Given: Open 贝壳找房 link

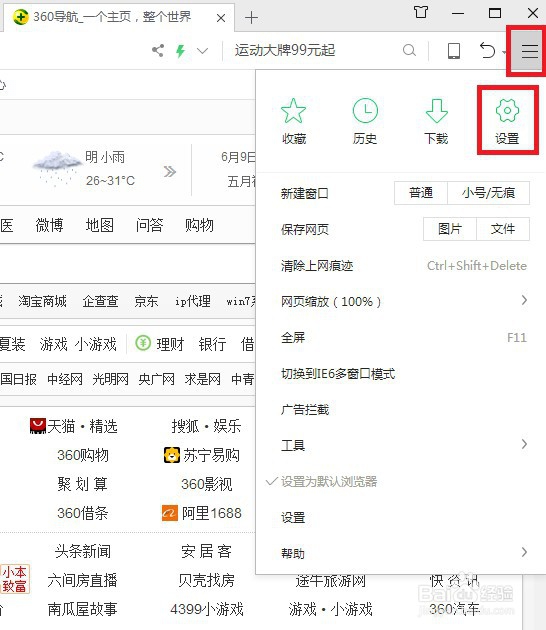Looking at the screenshot, I should point(207,580).
